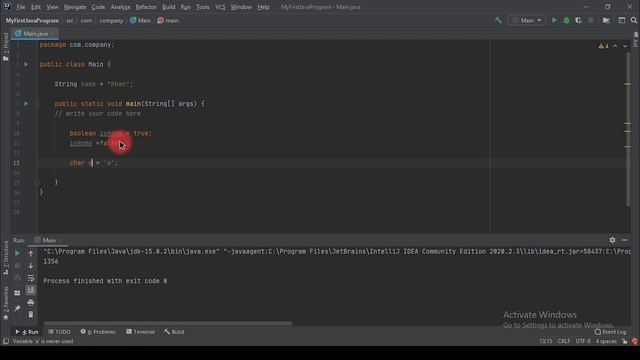Open the Help menu
Image resolution: width=640 pixels, height=360 pixels.
pos(263,7)
